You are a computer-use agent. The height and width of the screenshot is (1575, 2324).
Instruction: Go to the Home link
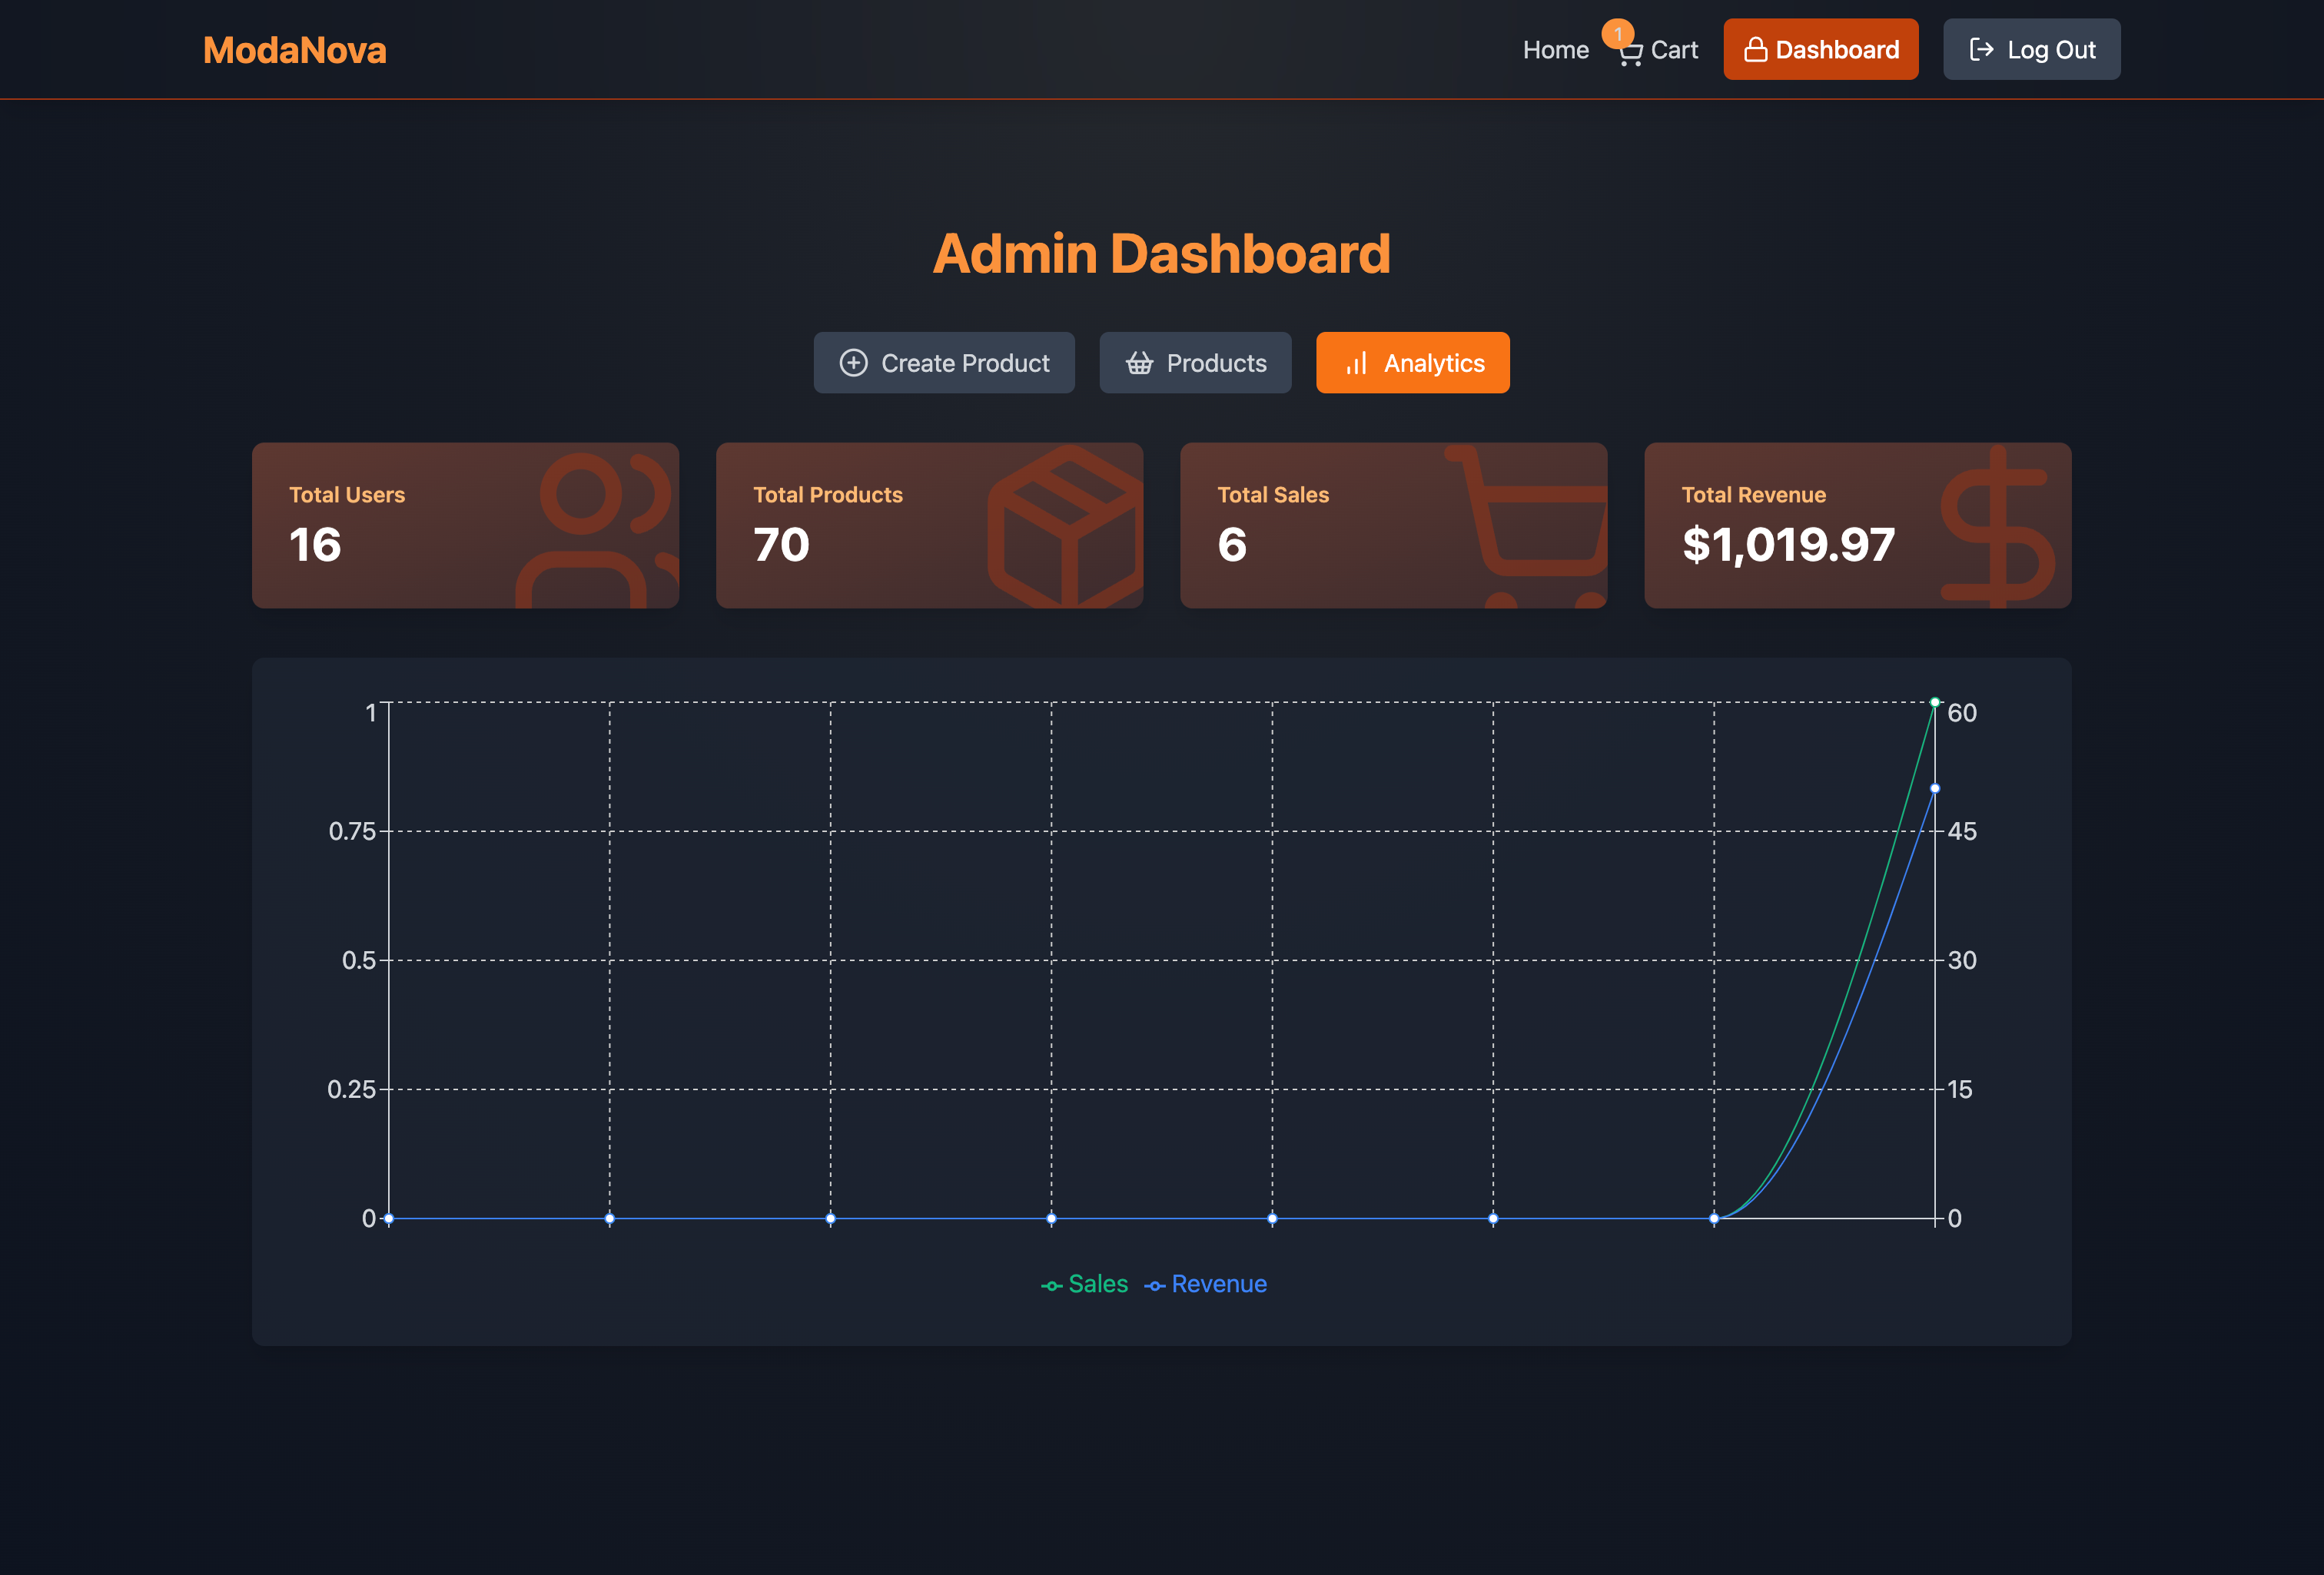click(1555, 50)
